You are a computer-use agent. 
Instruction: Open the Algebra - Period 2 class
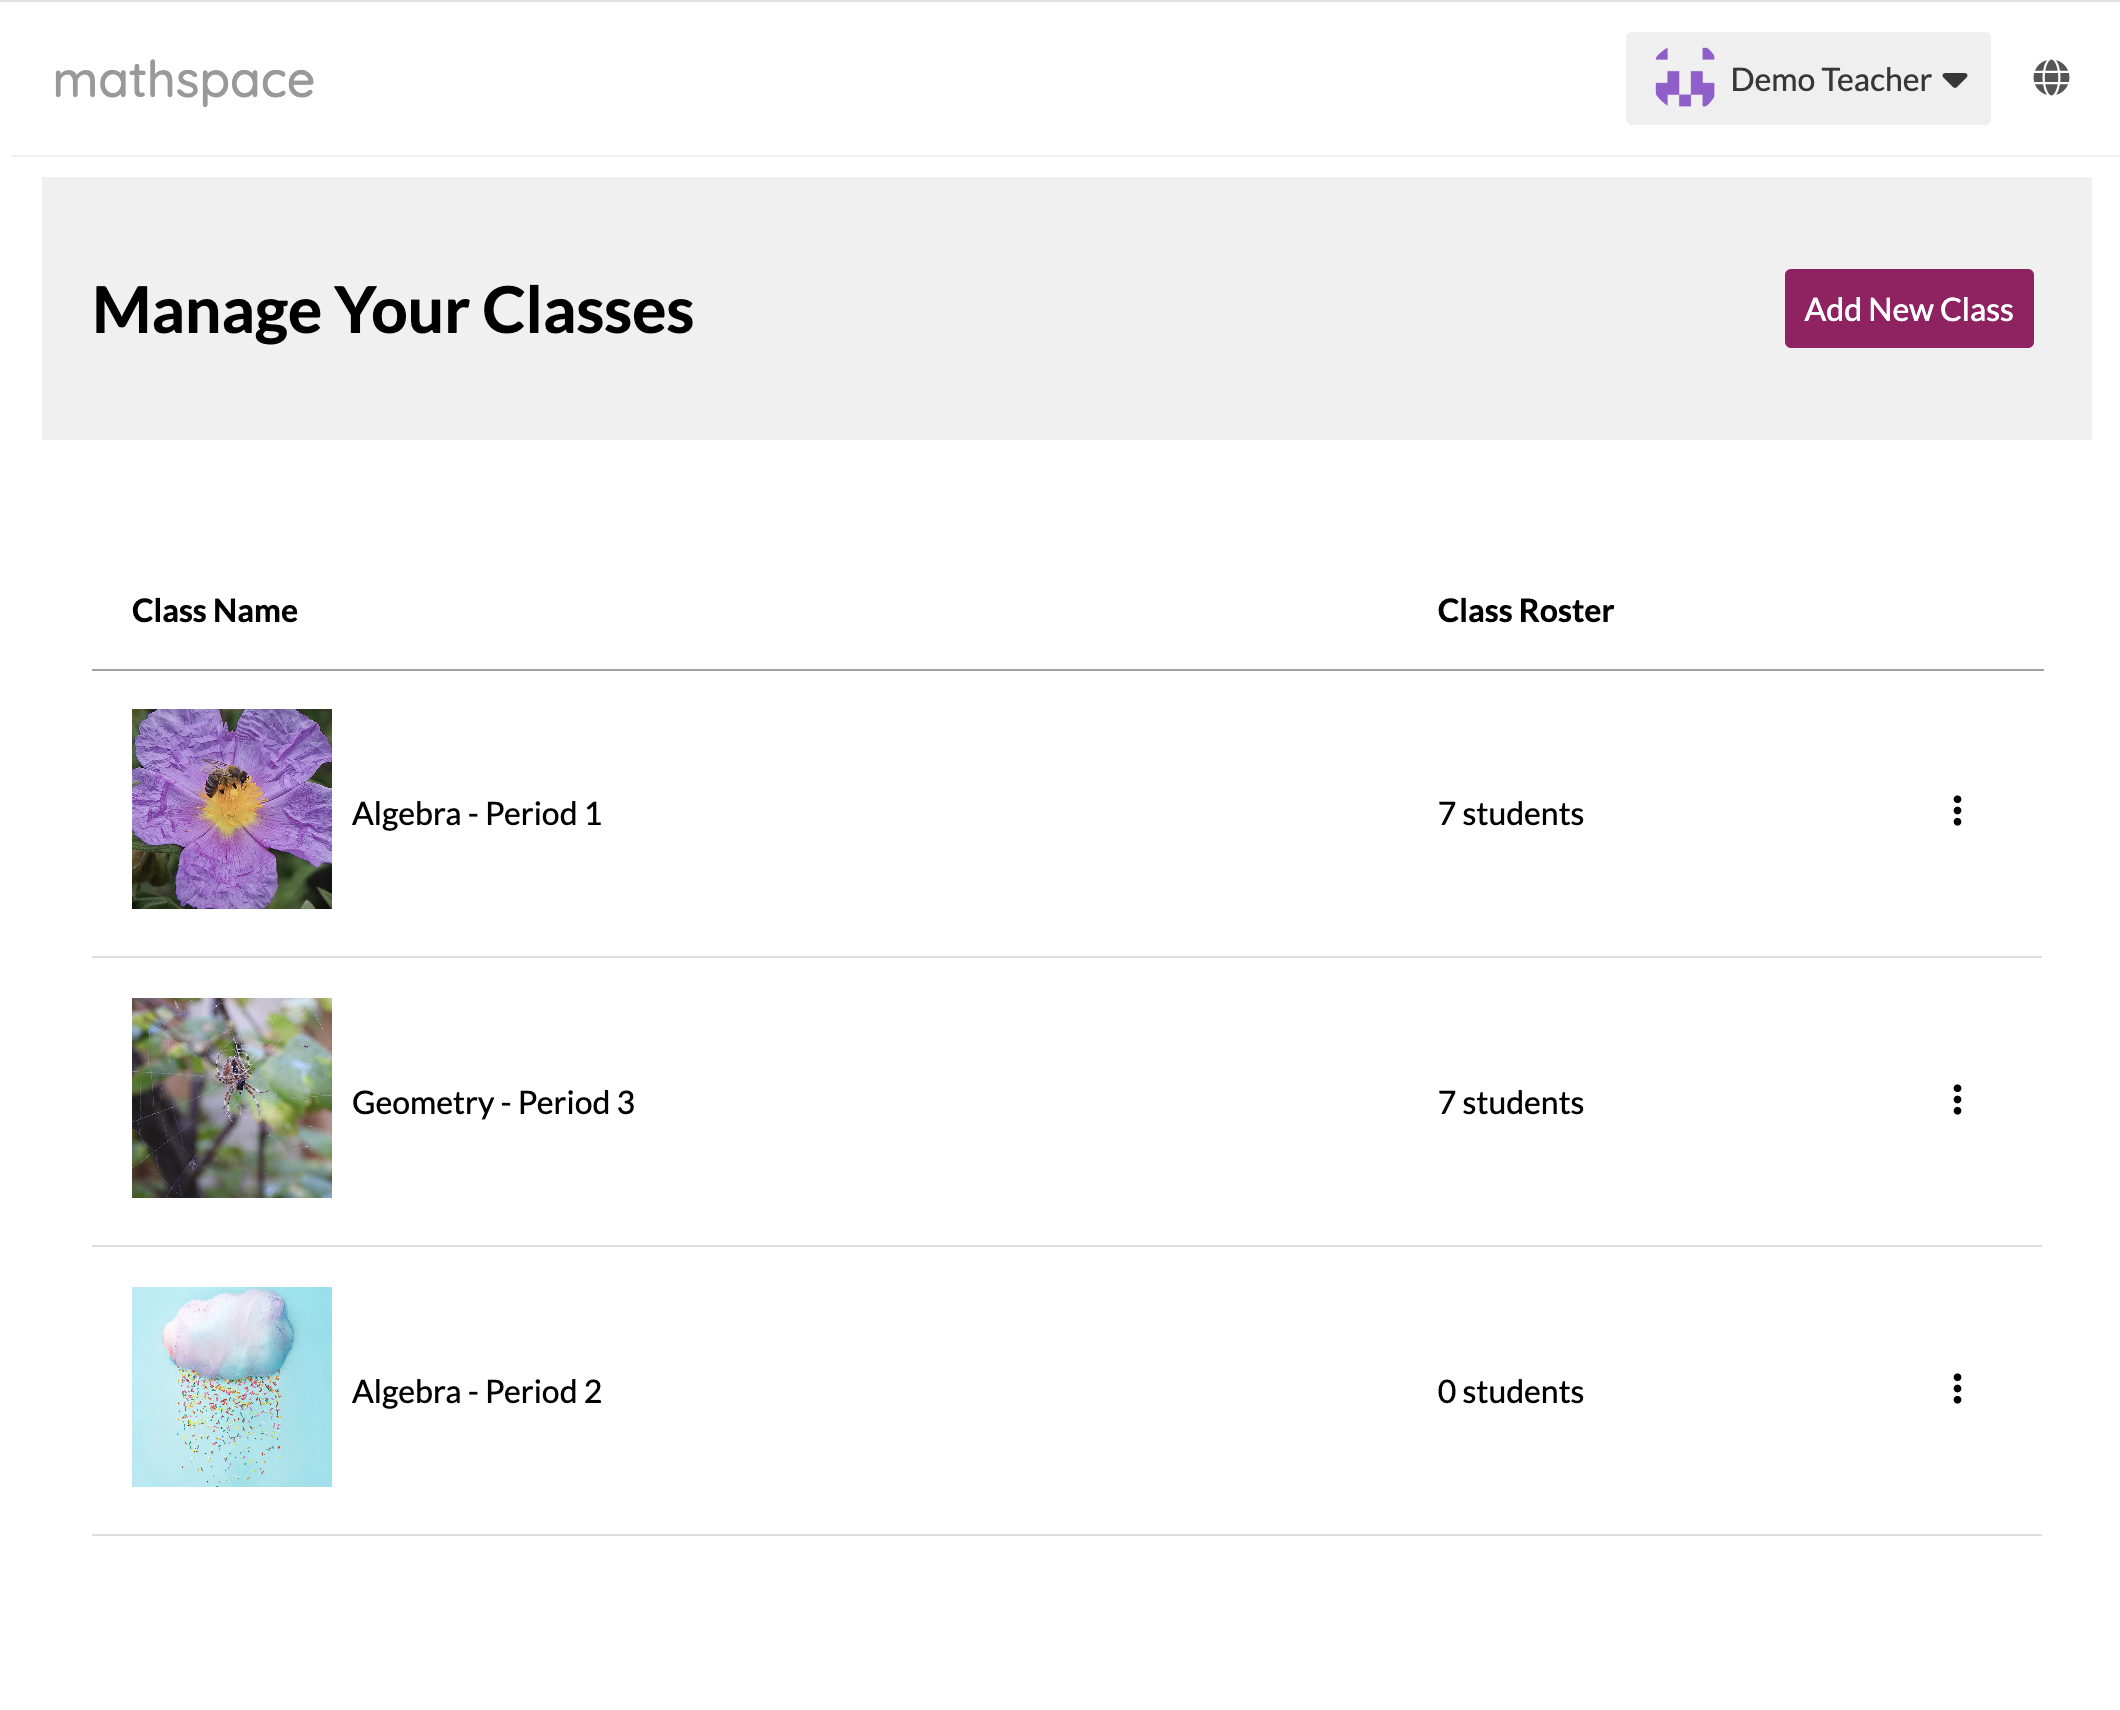[x=477, y=1392]
